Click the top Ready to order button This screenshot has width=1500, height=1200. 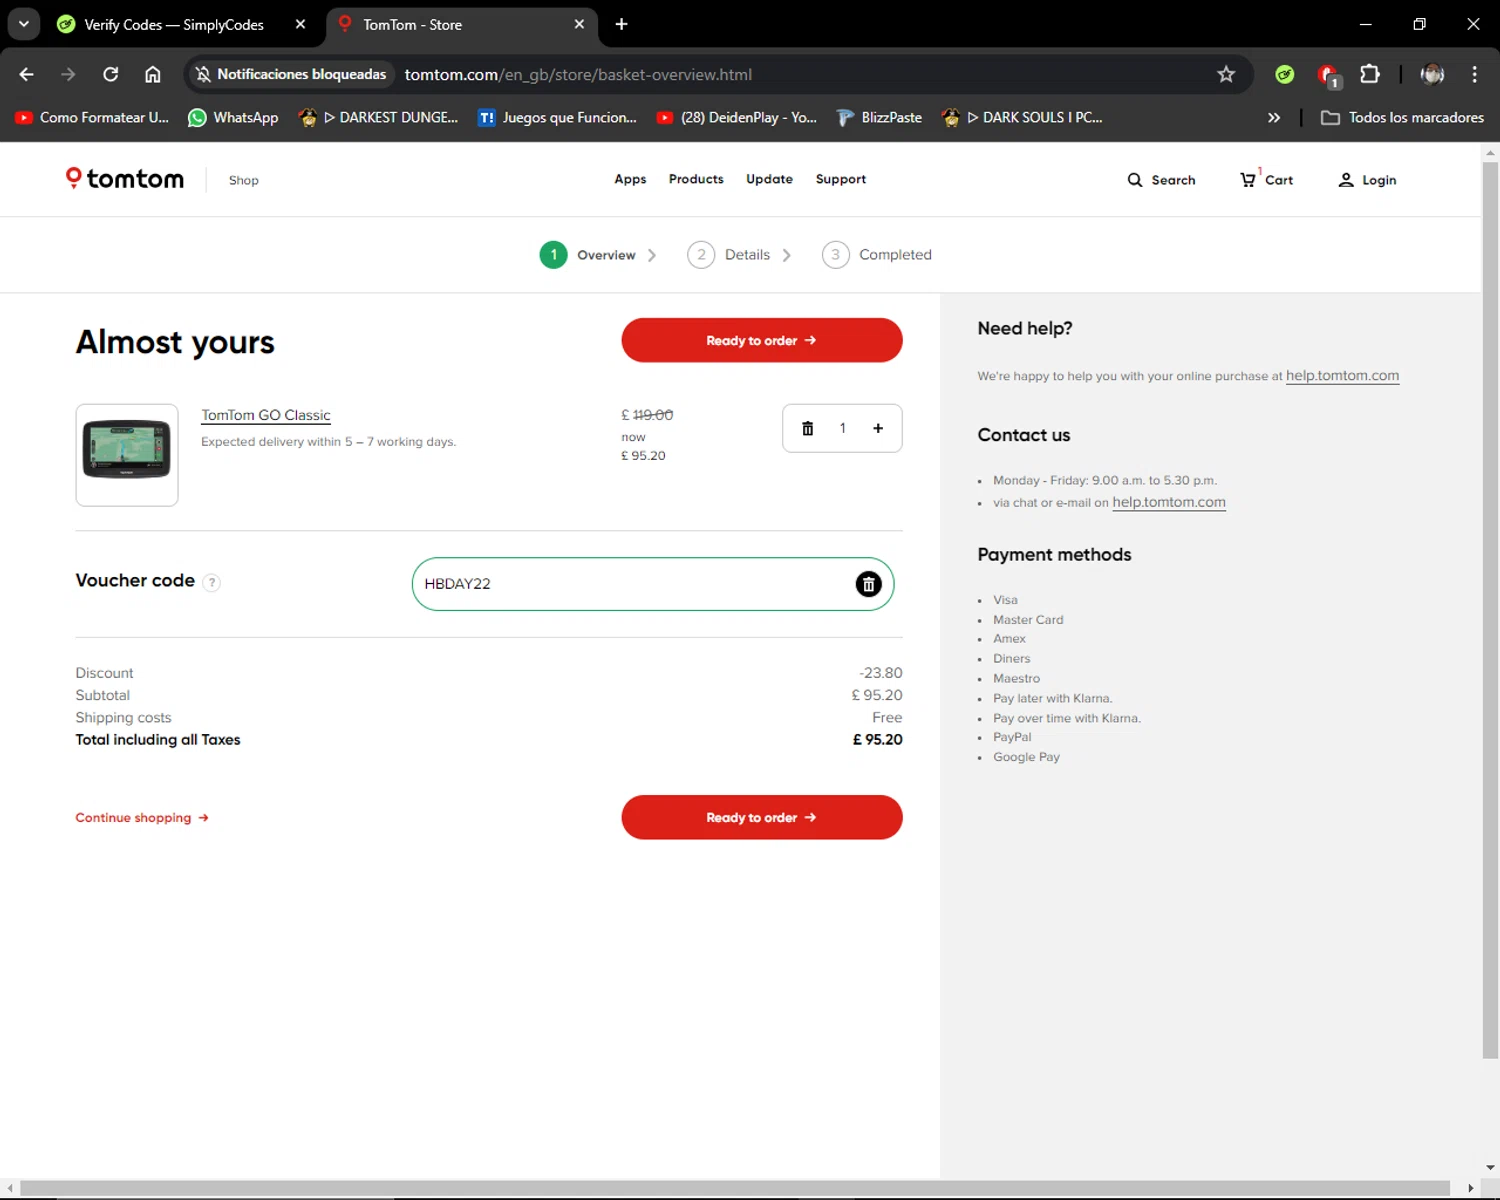click(x=762, y=340)
